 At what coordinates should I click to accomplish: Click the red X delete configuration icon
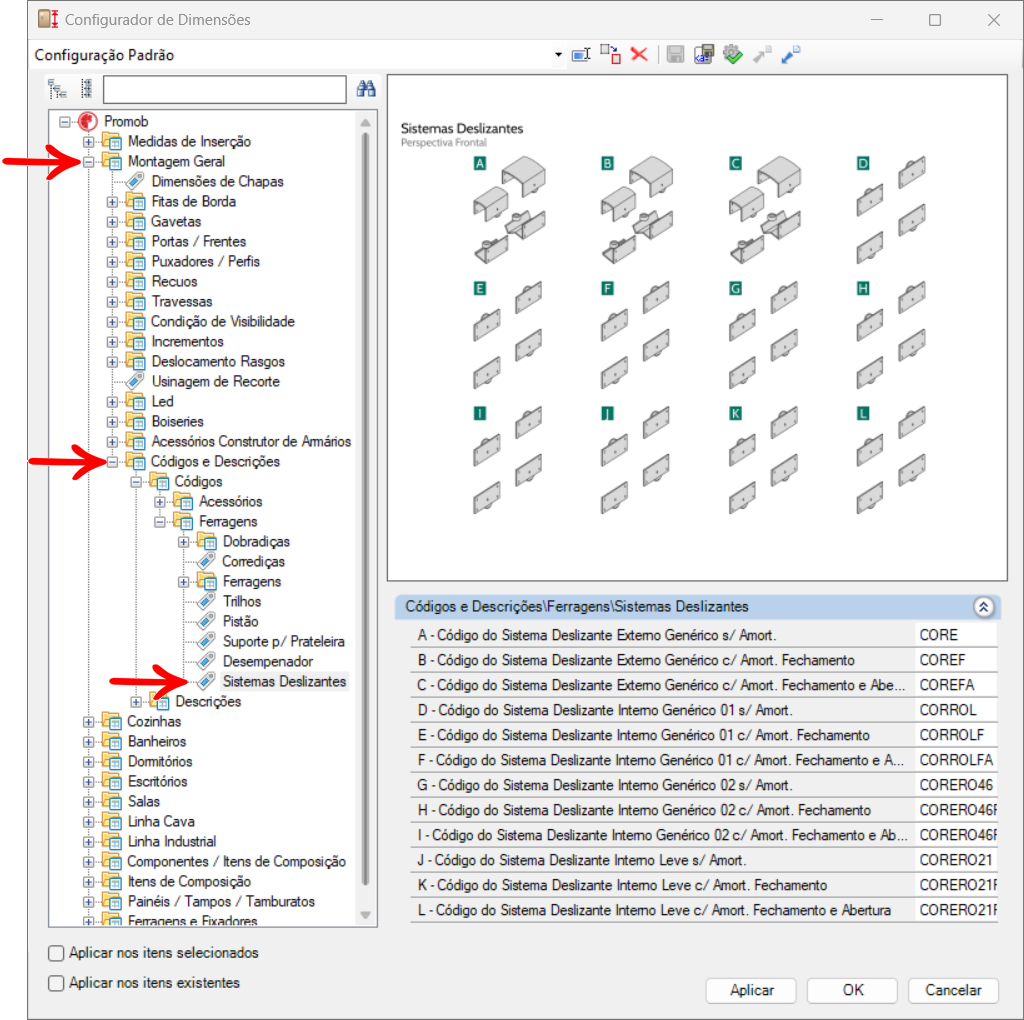639,55
